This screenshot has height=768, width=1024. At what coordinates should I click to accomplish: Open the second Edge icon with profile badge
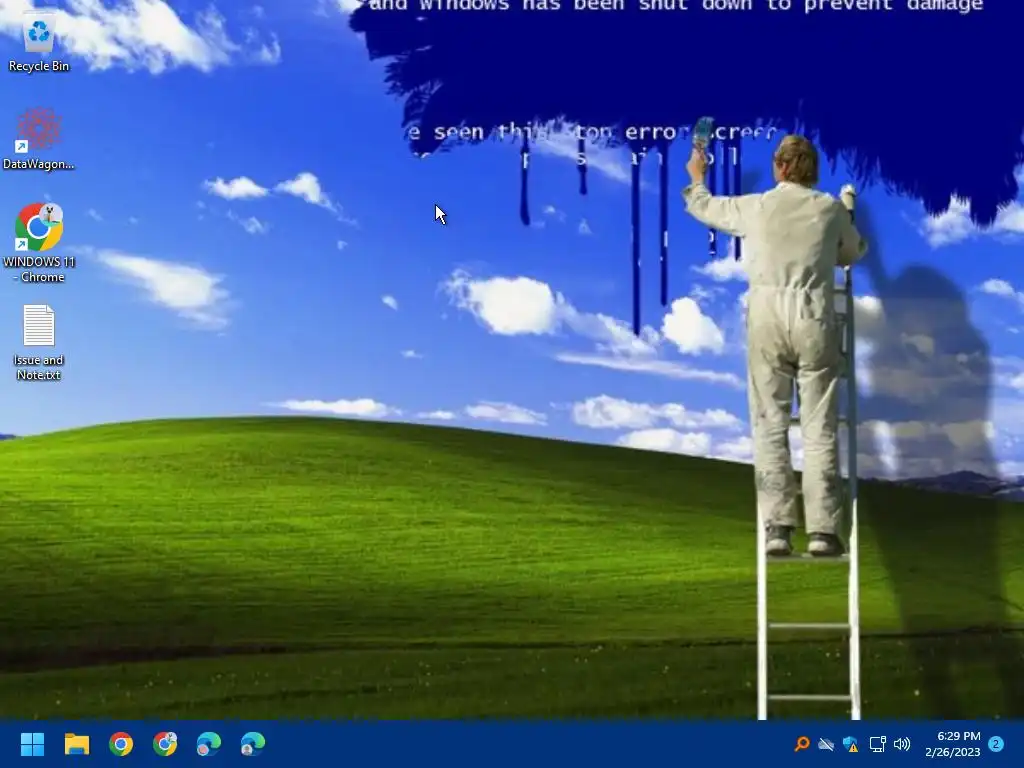pyautogui.click(x=253, y=744)
